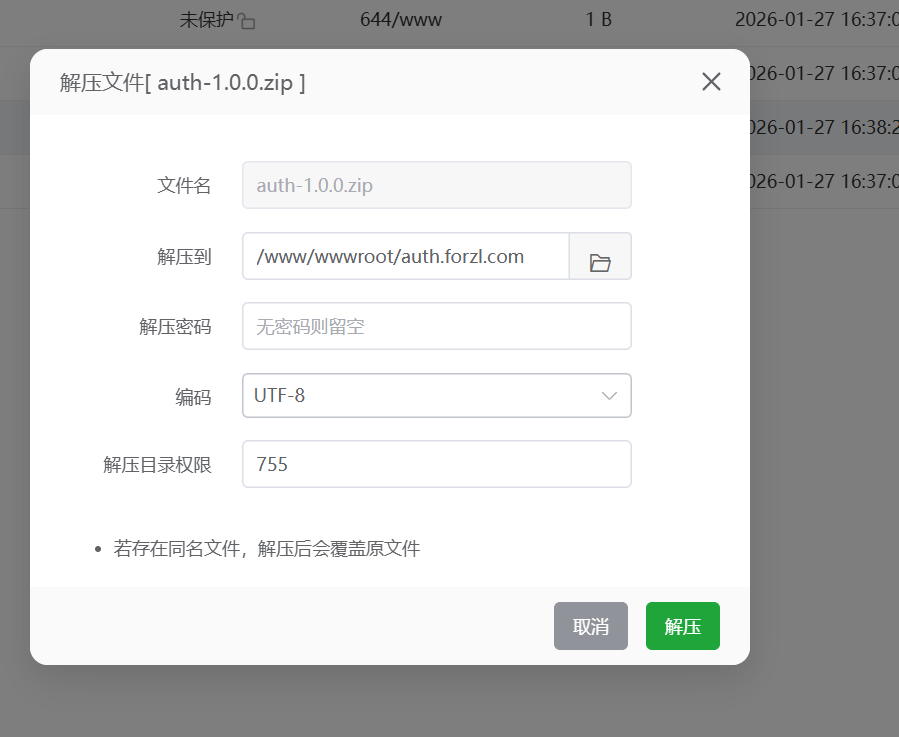Image resolution: width=899 pixels, height=737 pixels.
Task: Select the 文件名 label
Action: [x=184, y=185]
